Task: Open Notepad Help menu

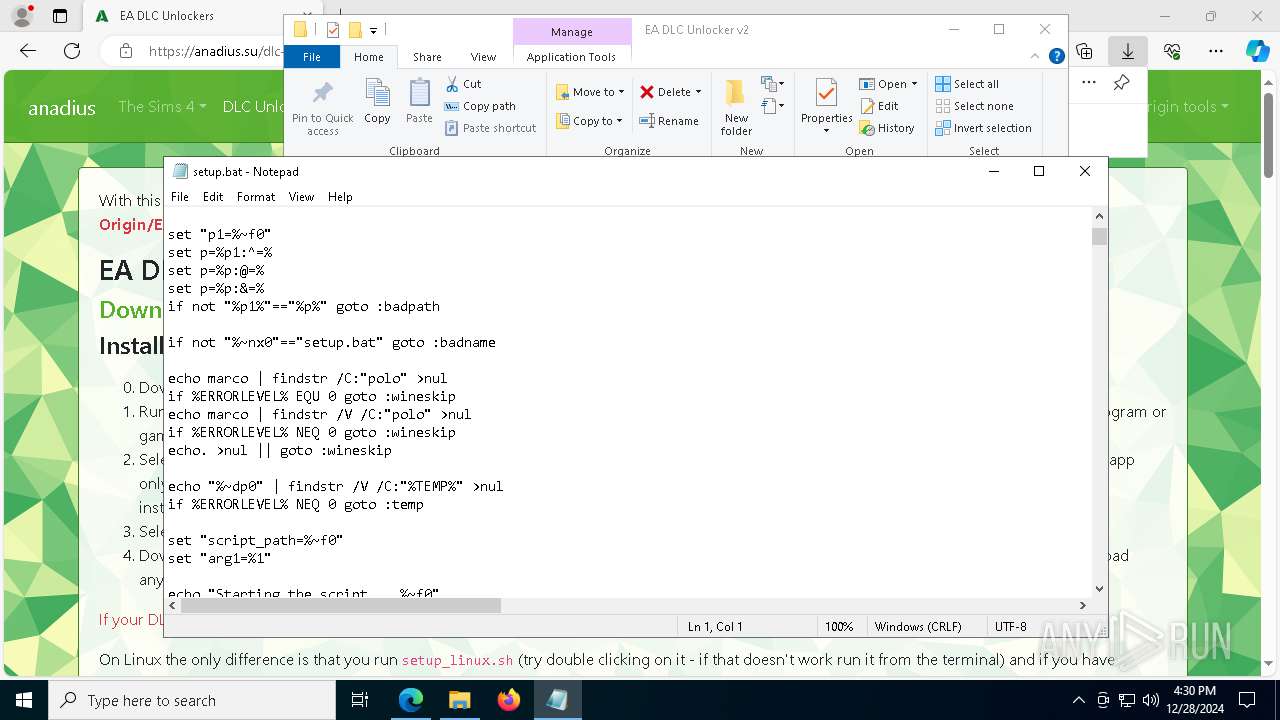Action: coord(340,197)
